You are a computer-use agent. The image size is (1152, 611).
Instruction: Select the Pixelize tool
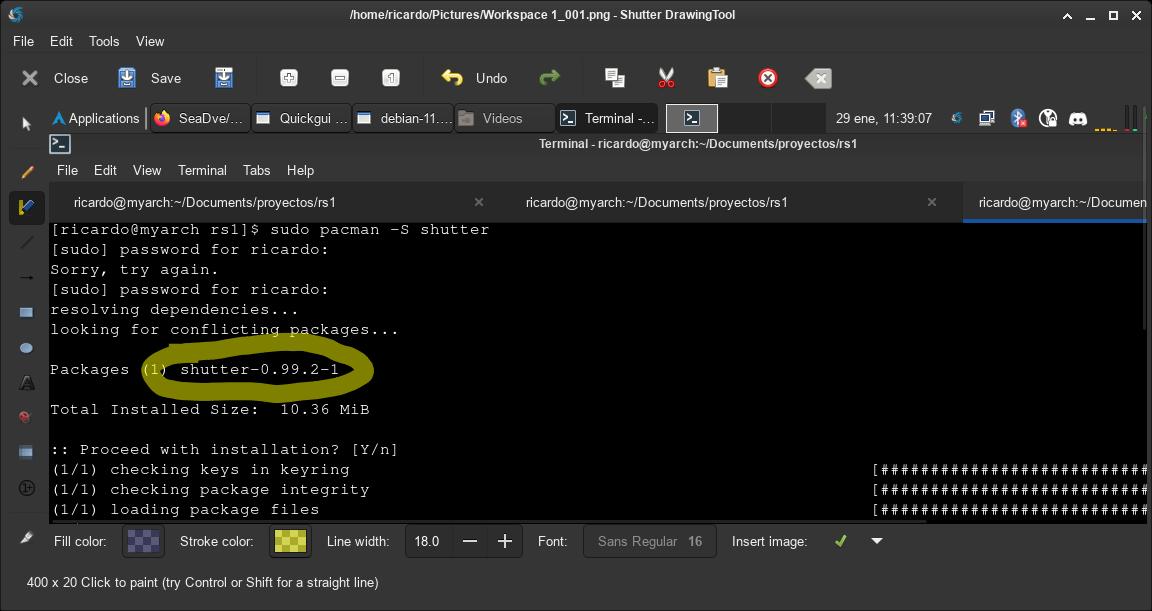[x=27, y=452]
